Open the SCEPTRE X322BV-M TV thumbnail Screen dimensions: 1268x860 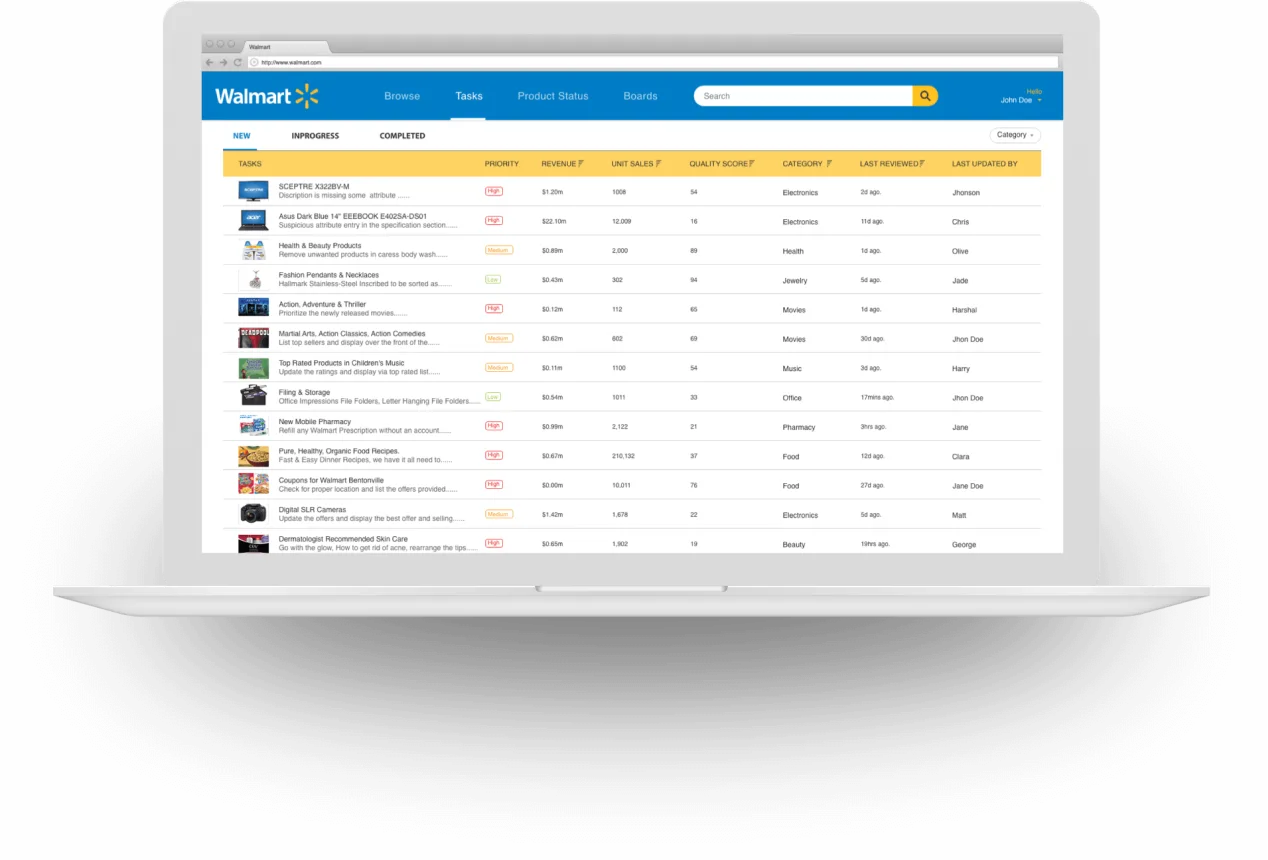(253, 191)
